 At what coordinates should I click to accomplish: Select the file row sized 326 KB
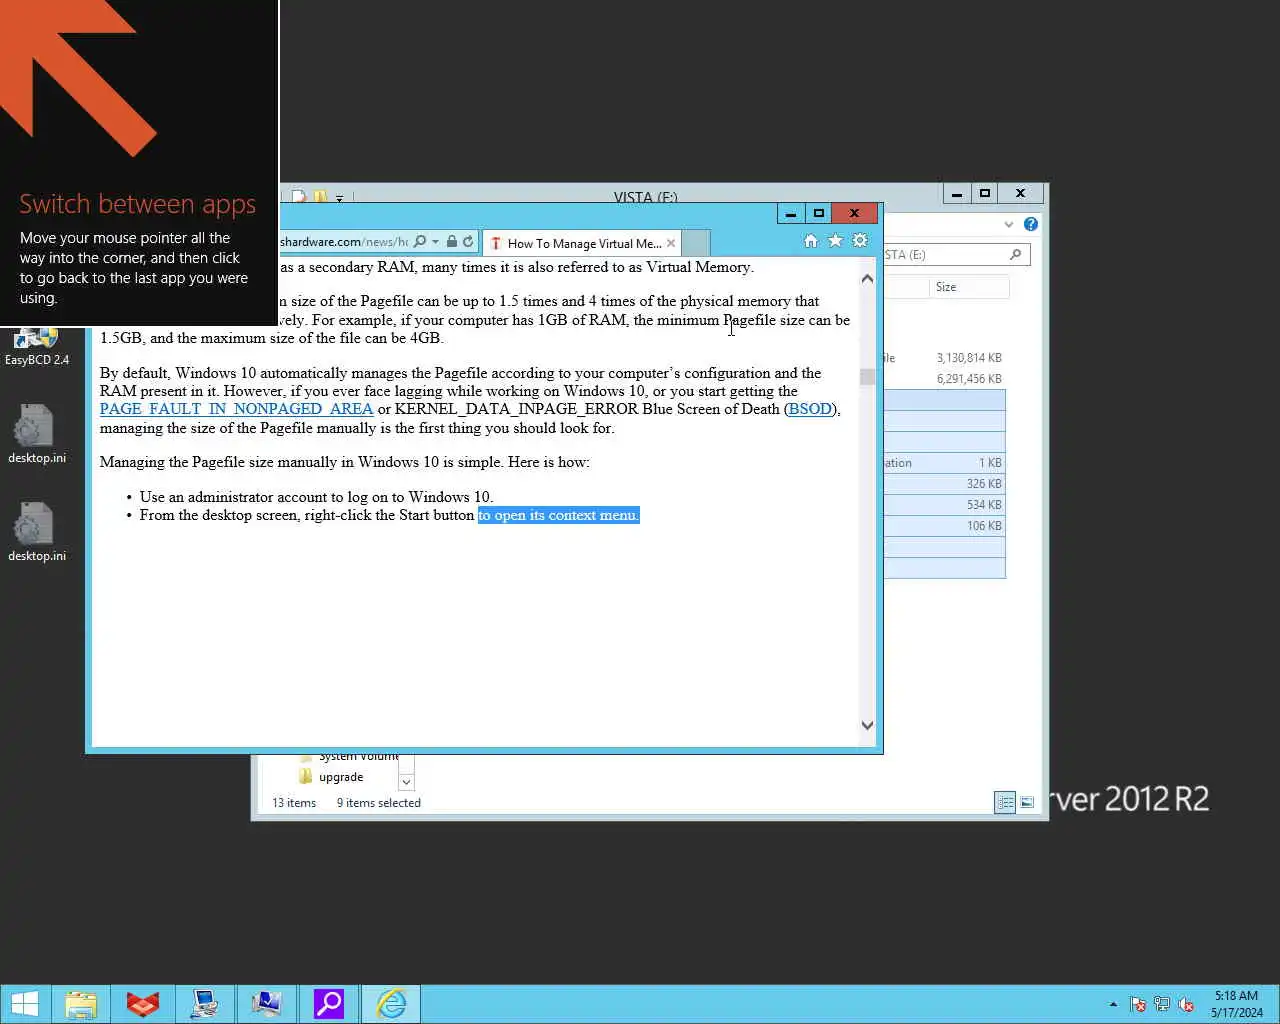point(944,484)
